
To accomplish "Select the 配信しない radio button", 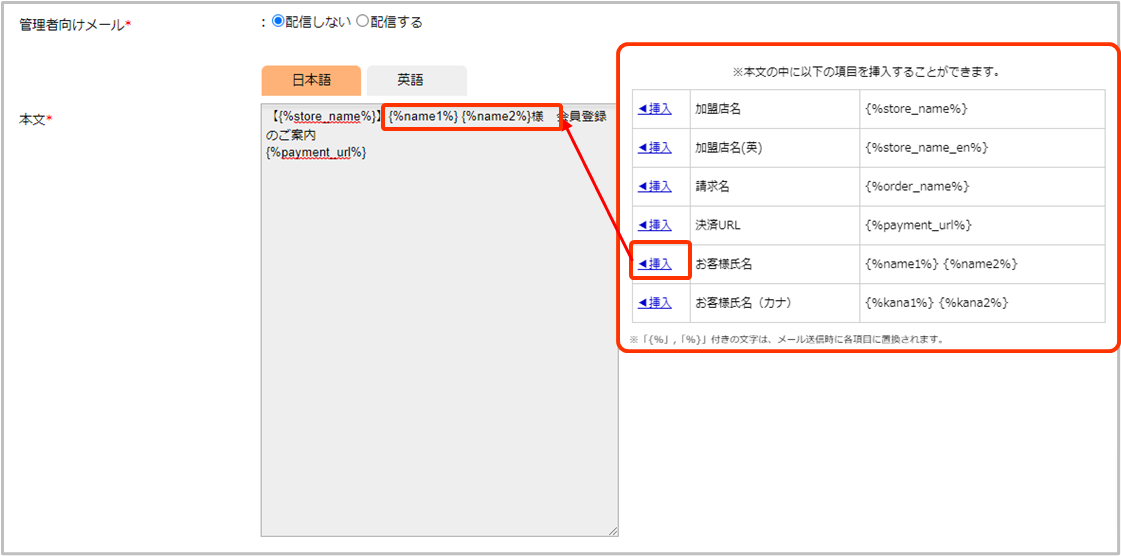I will [279, 22].
